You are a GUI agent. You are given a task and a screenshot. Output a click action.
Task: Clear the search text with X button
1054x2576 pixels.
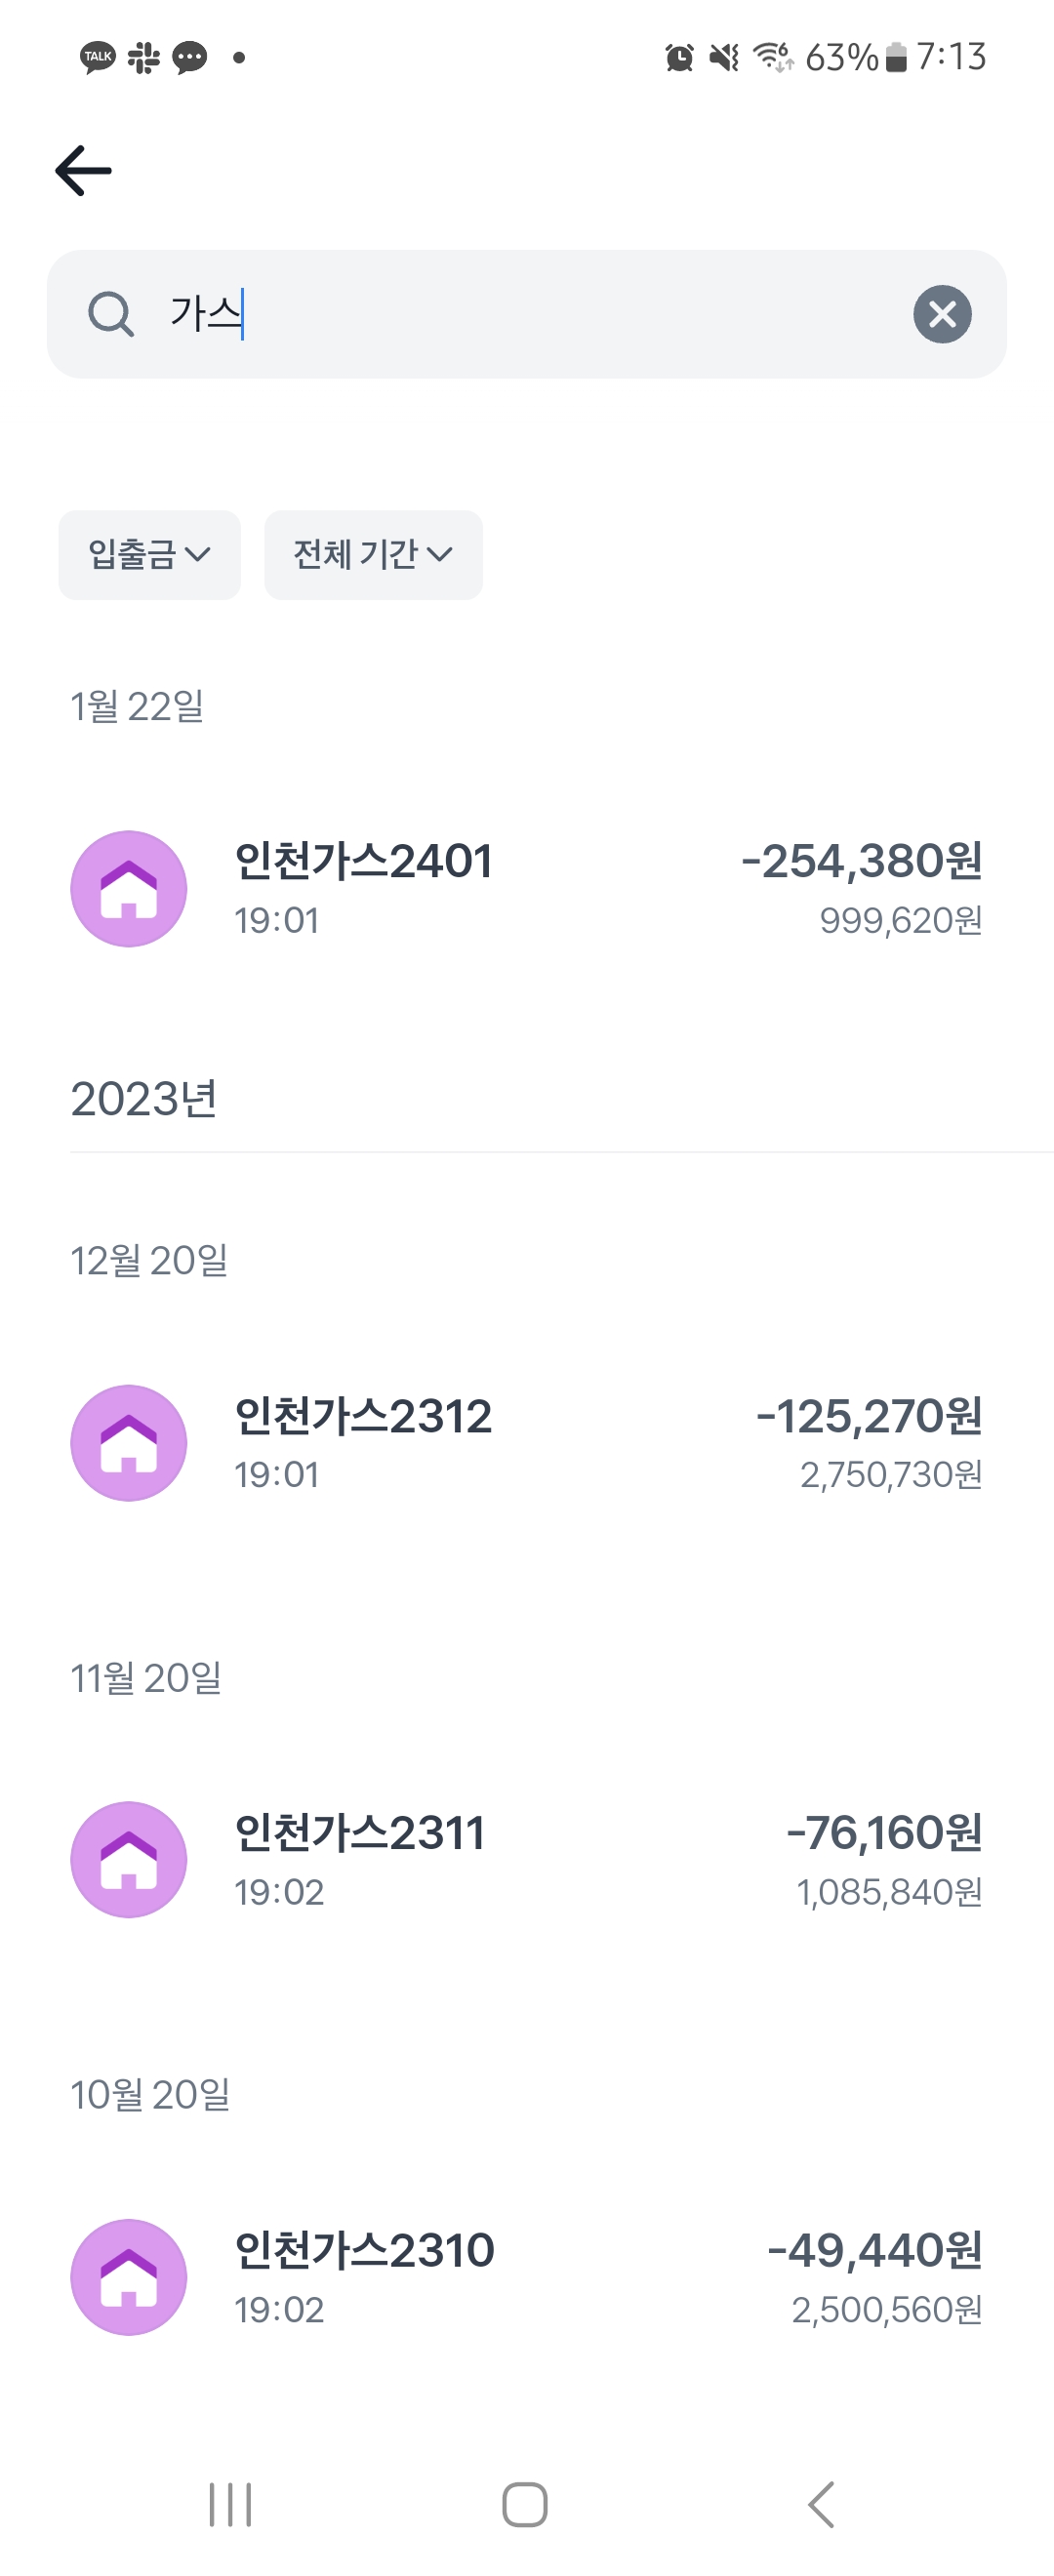[x=941, y=314]
